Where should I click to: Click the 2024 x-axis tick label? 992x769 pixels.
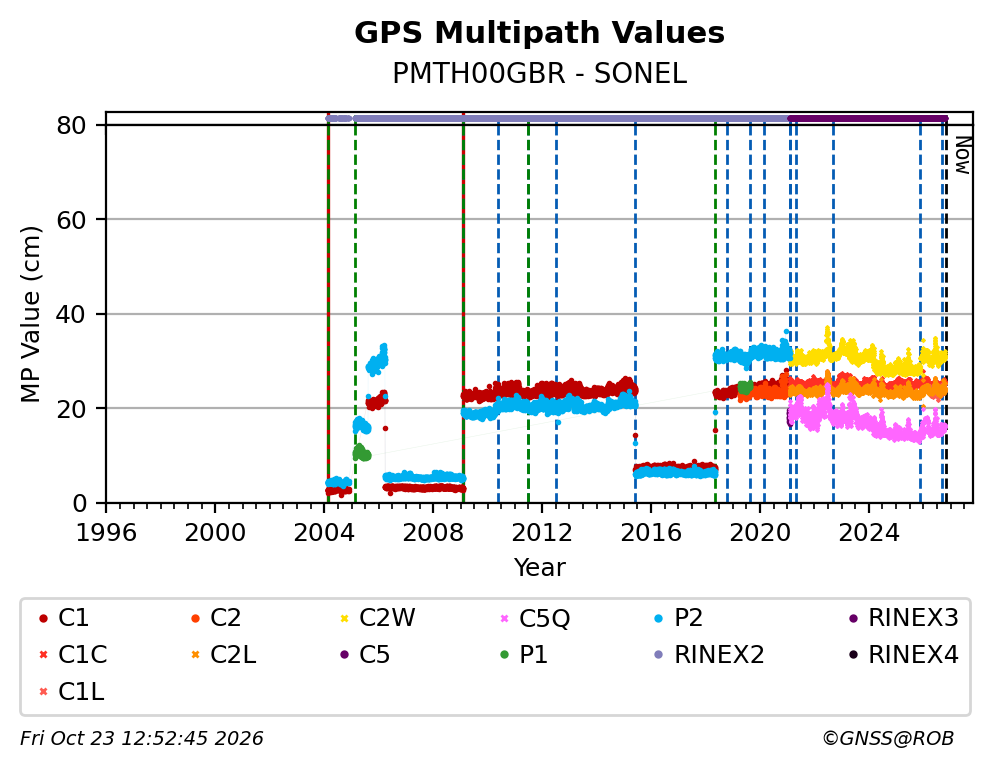(x=869, y=533)
